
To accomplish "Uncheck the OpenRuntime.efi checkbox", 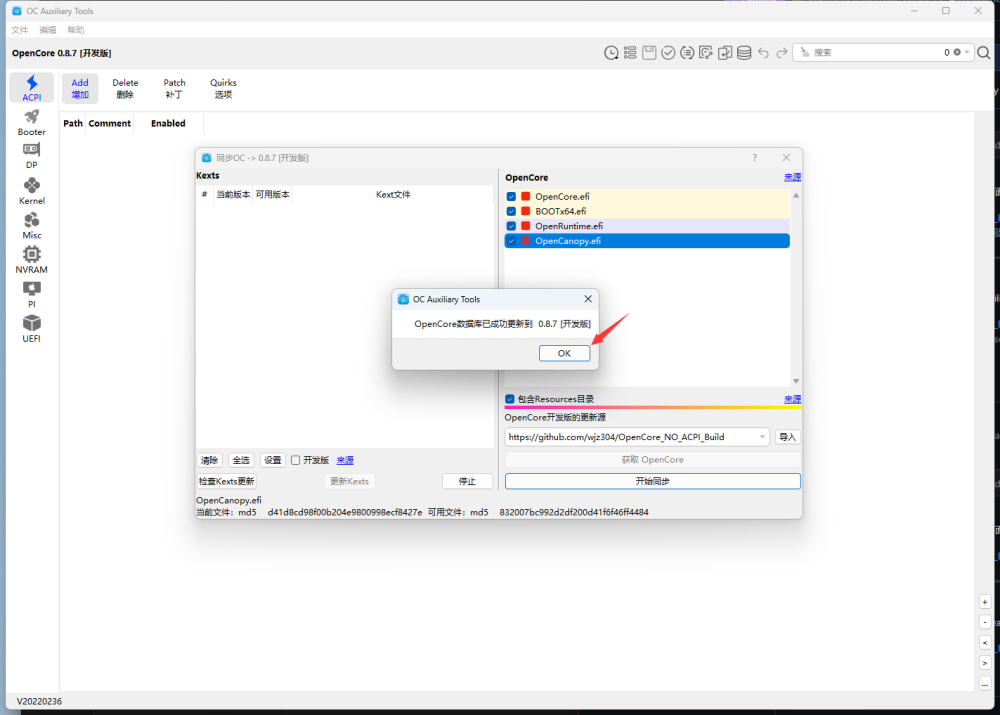I will click(x=511, y=226).
